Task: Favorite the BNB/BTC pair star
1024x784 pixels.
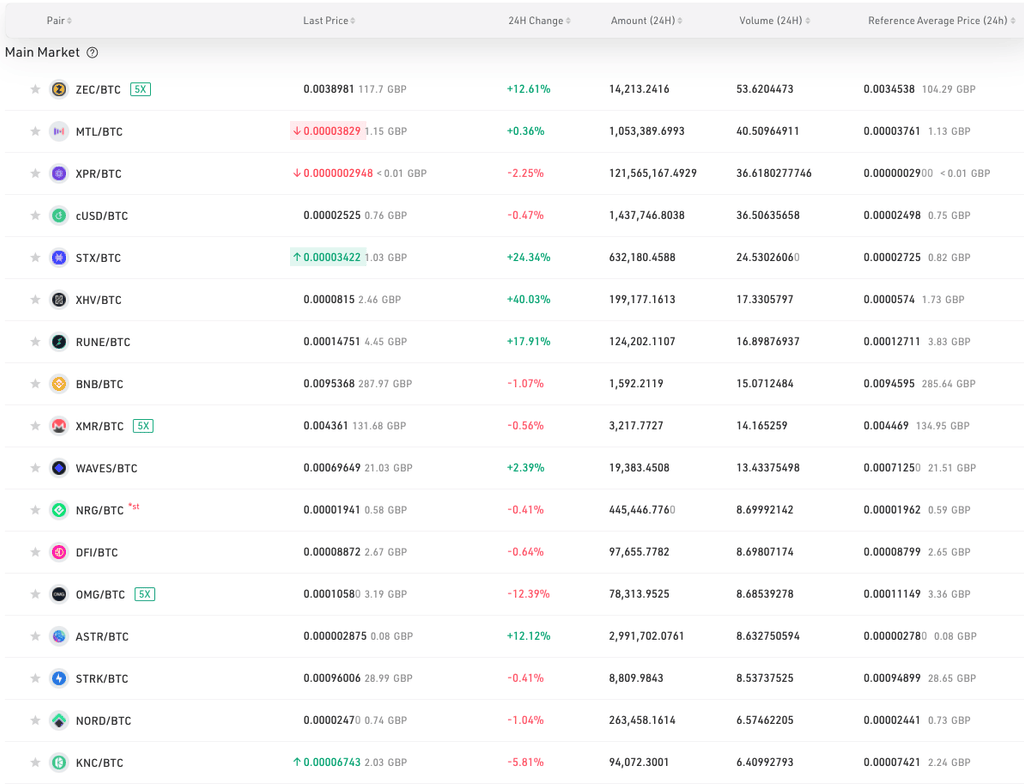Action: tap(35, 384)
